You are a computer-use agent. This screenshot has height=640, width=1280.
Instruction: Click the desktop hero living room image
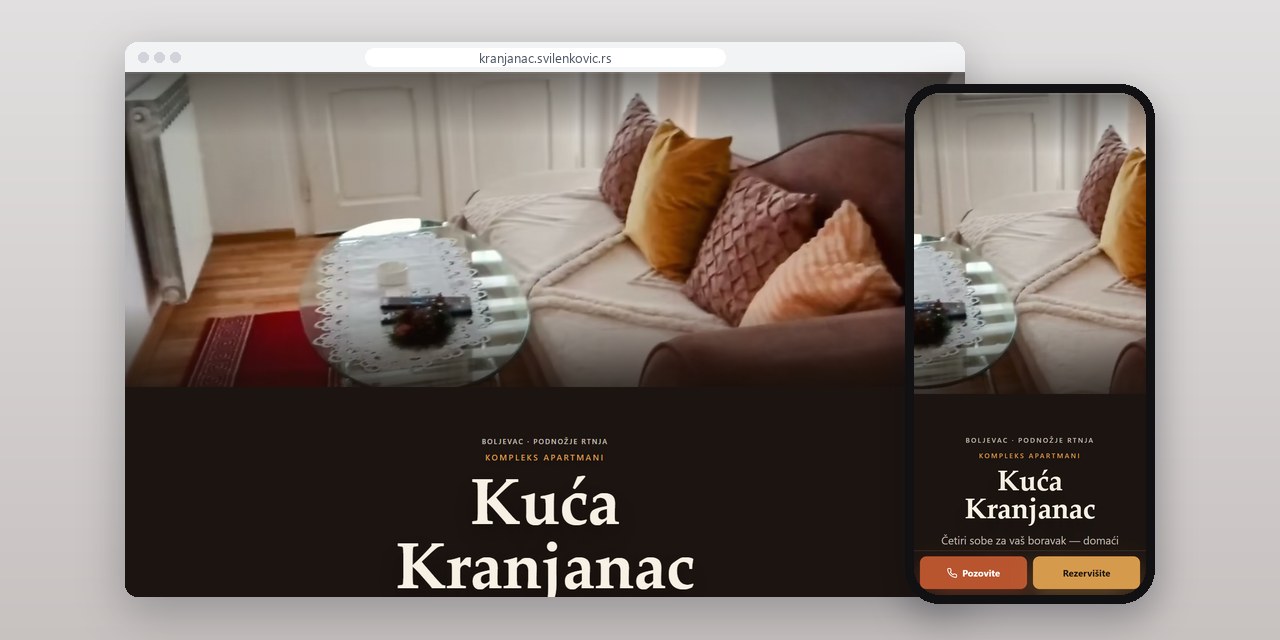514,229
